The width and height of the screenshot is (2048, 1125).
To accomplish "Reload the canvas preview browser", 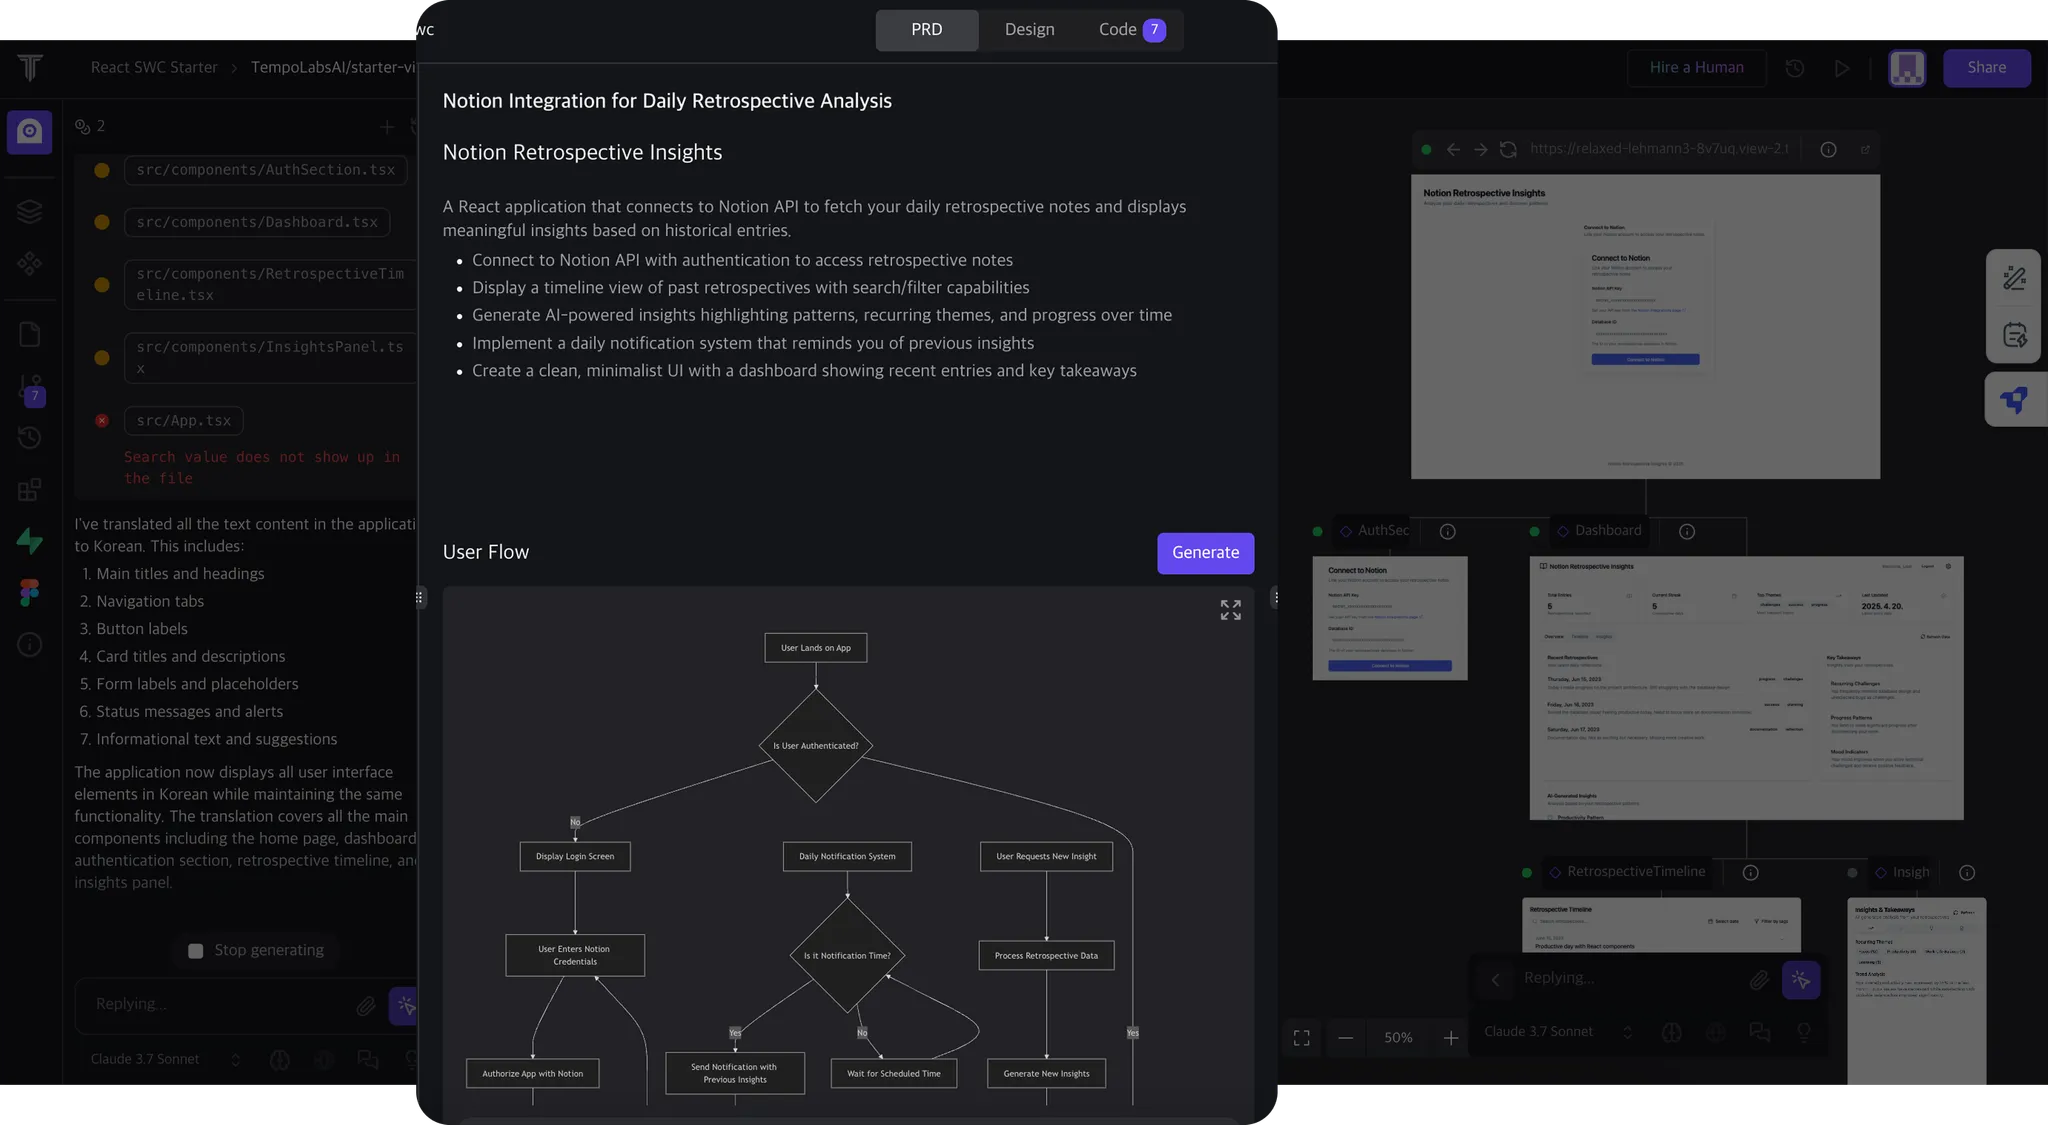I will point(1508,150).
